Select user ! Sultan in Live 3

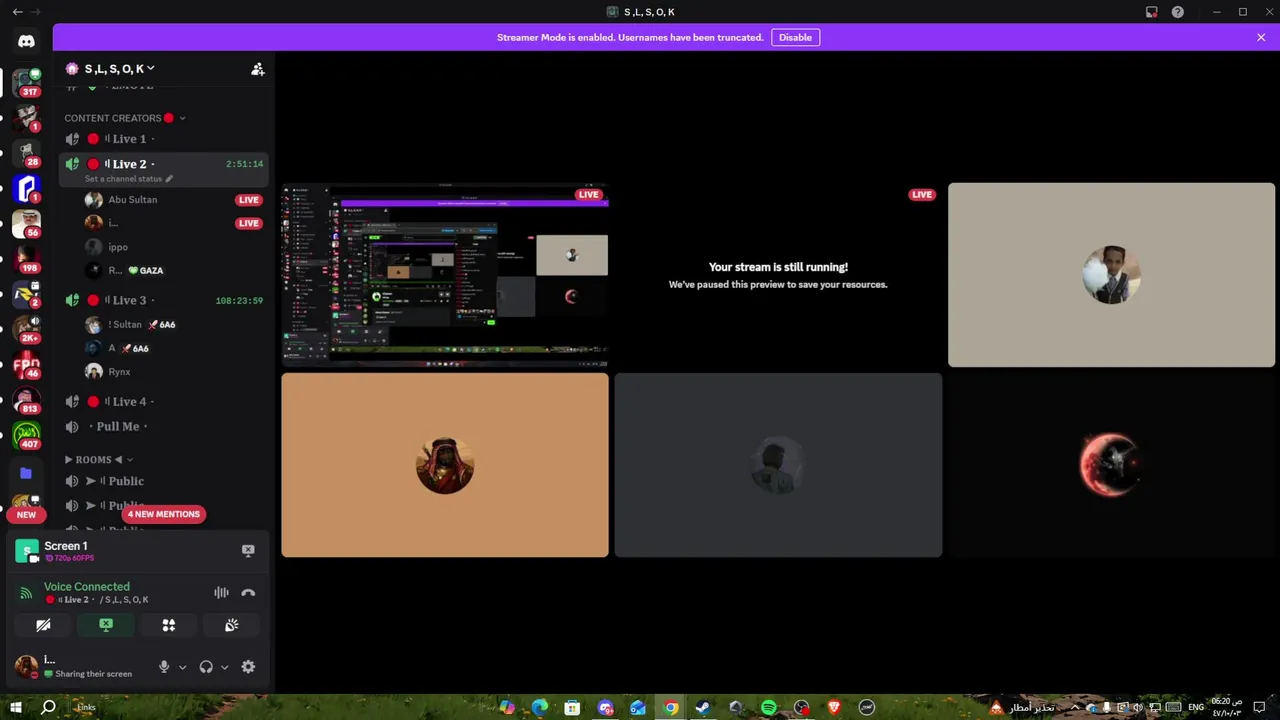point(173,324)
